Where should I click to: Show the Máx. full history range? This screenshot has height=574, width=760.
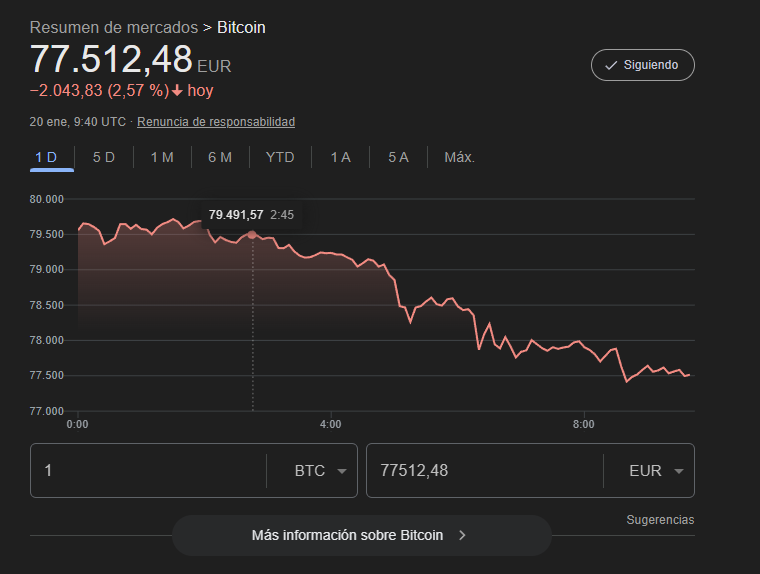pyautogui.click(x=459, y=157)
